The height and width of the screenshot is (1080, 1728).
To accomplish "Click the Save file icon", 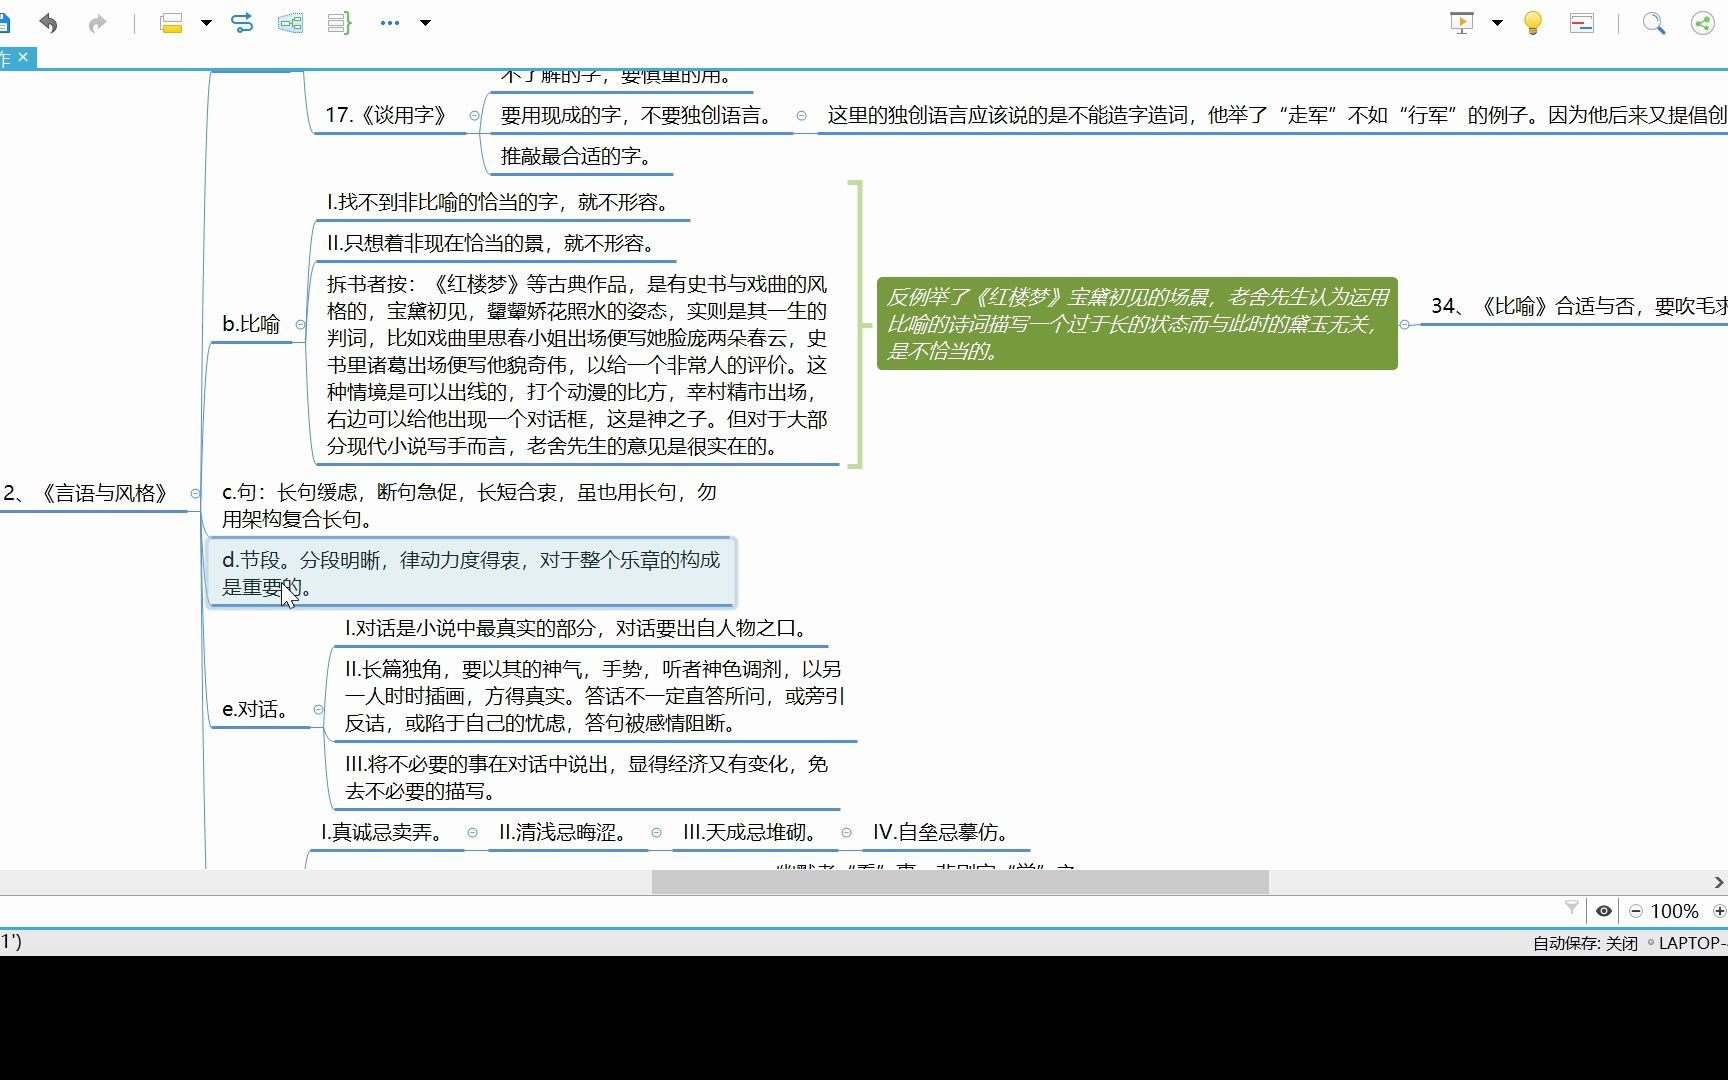I will point(4,22).
